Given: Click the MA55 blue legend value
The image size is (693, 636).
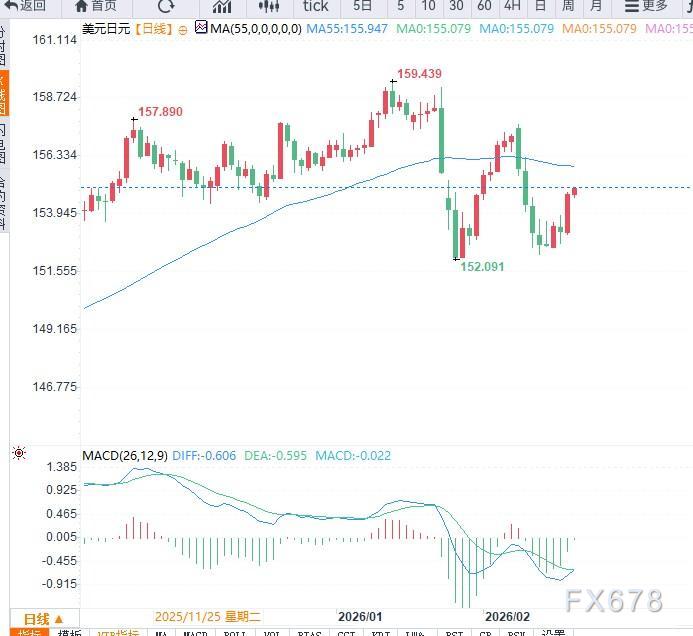Looking at the screenshot, I should coord(347,29).
